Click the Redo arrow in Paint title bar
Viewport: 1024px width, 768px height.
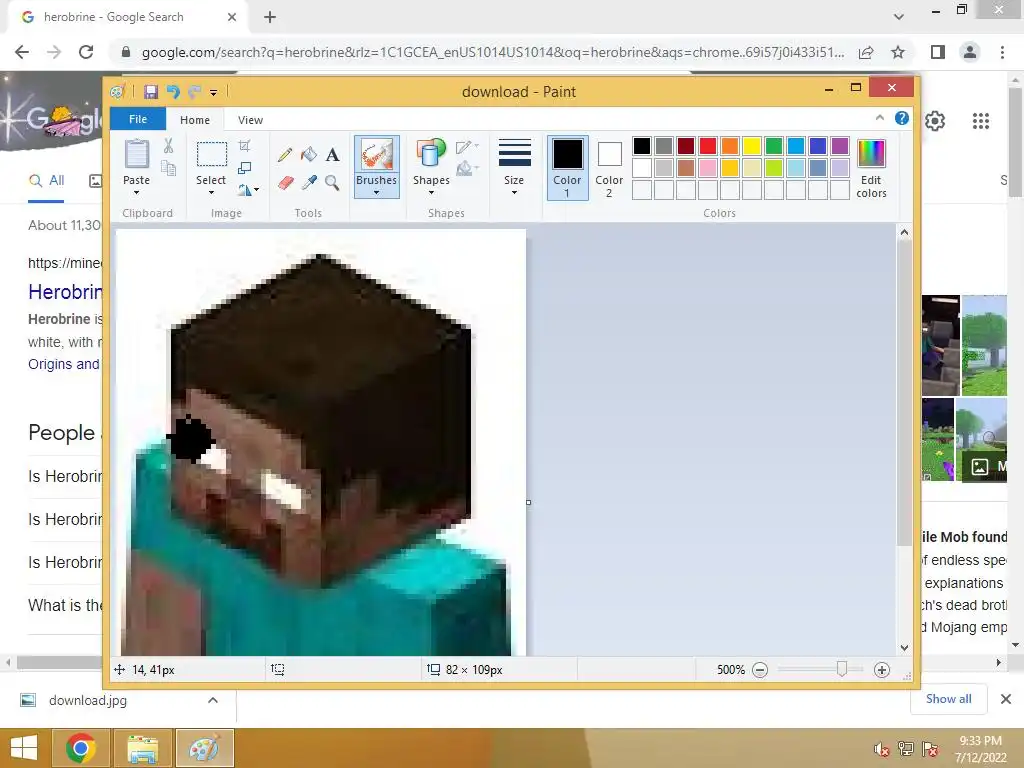[x=195, y=92]
